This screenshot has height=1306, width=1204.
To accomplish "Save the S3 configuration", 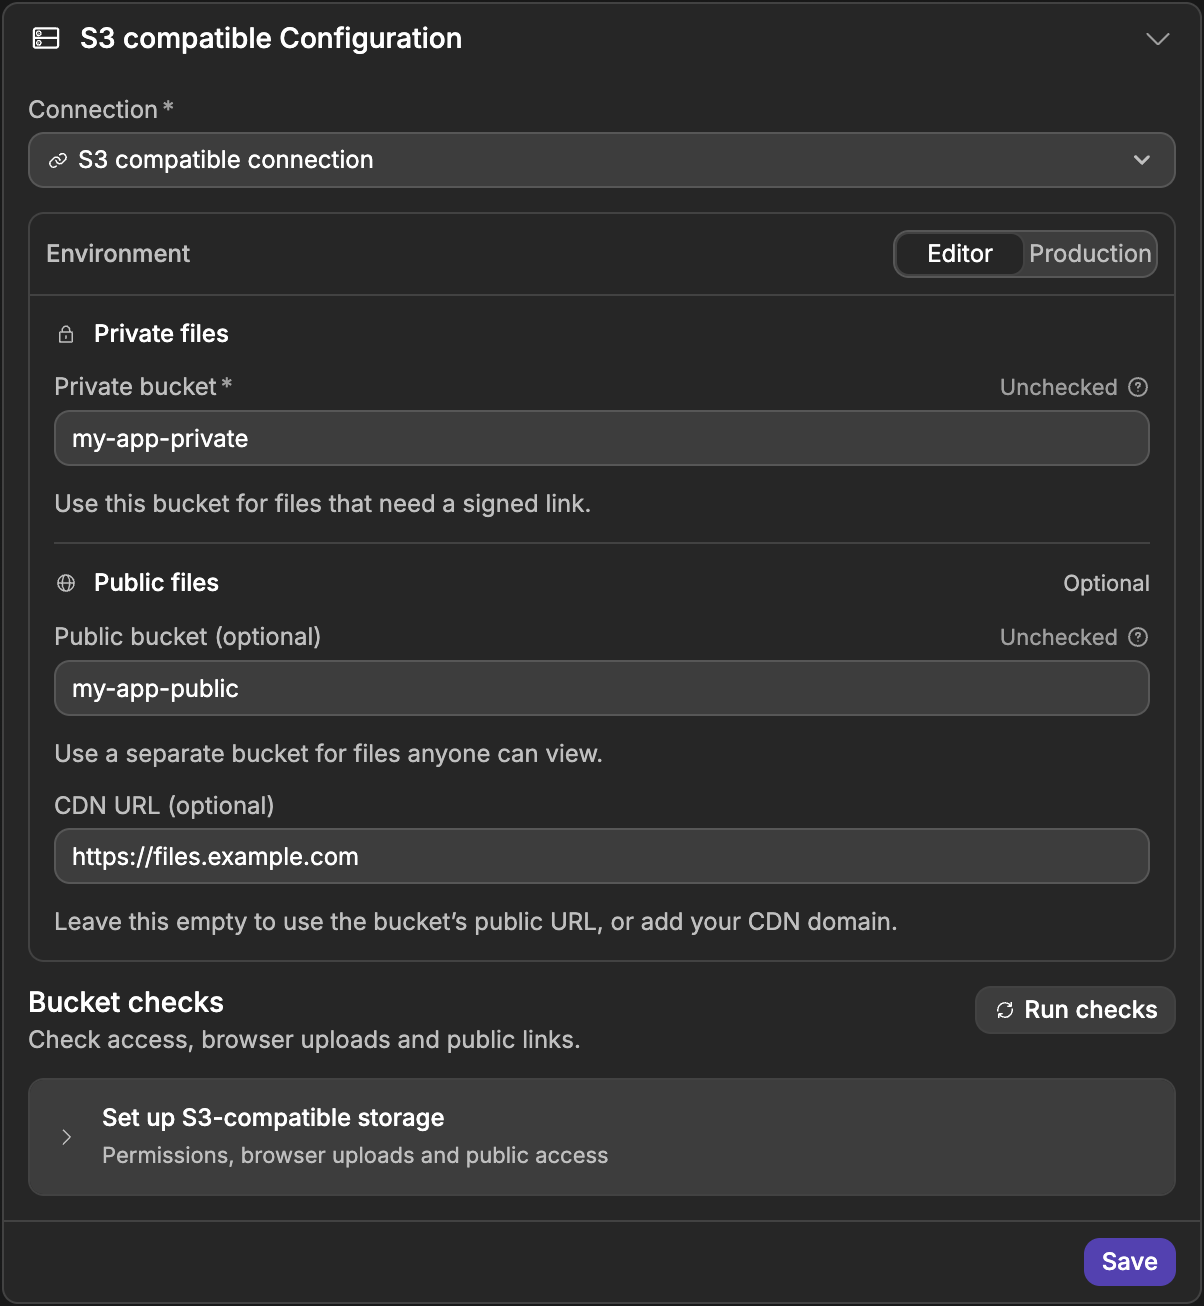I will [1129, 1262].
